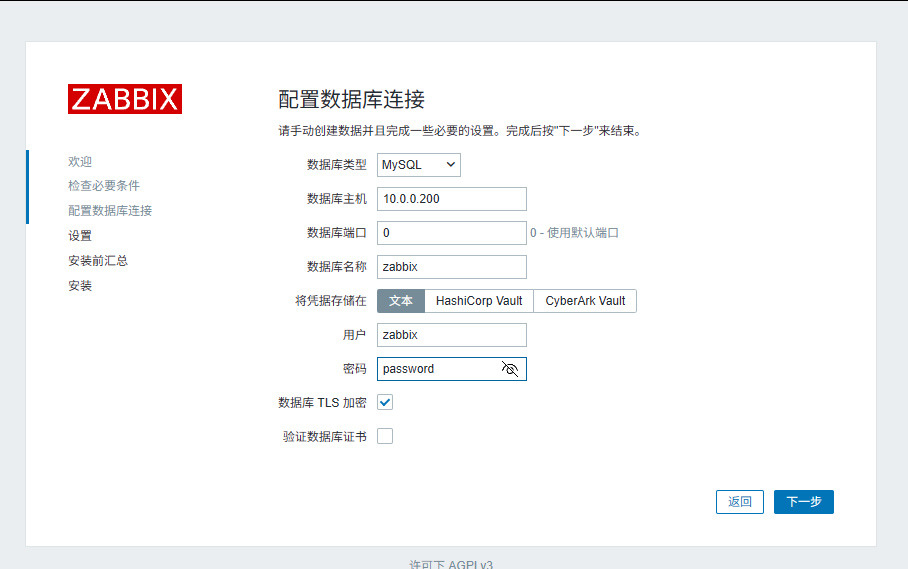
Task: Click the 验证数据库证书 label
Action: 325,437
